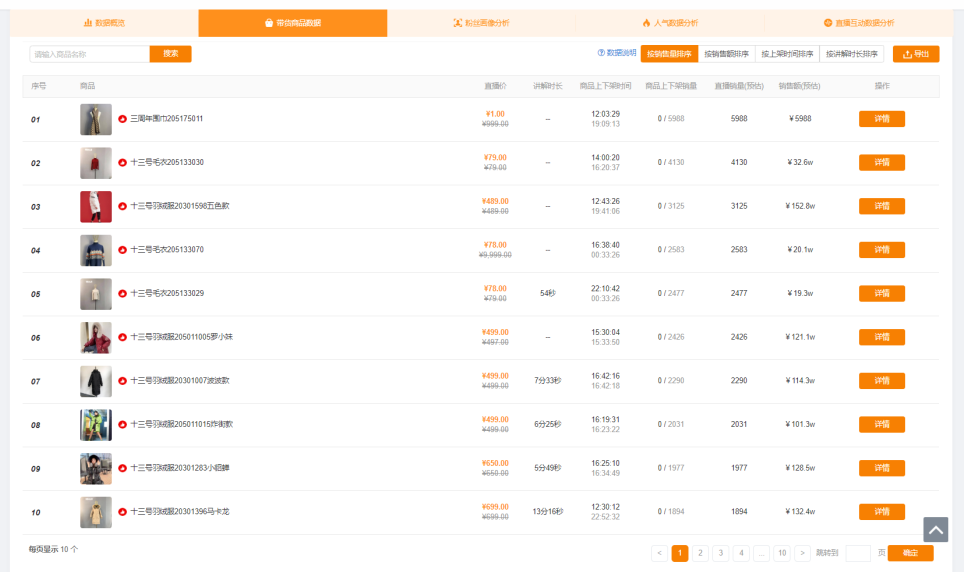Open 详情 for row 02 (¥79.00)

coord(882,162)
